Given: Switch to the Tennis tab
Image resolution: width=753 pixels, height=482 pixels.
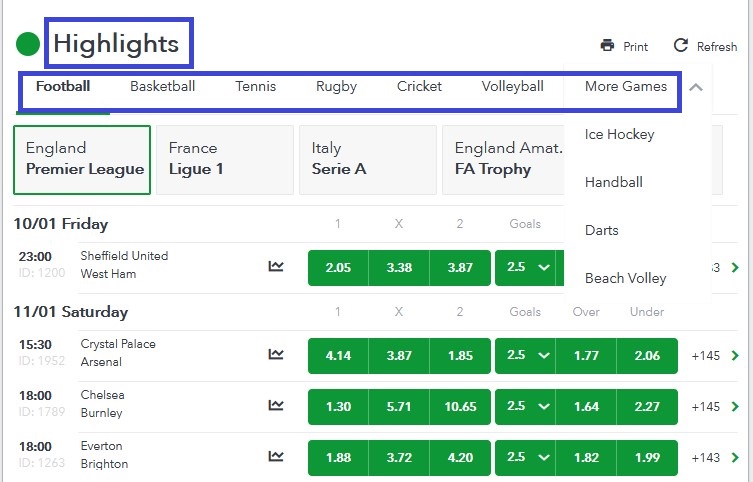Looking at the screenshot, I should [255, 86].
